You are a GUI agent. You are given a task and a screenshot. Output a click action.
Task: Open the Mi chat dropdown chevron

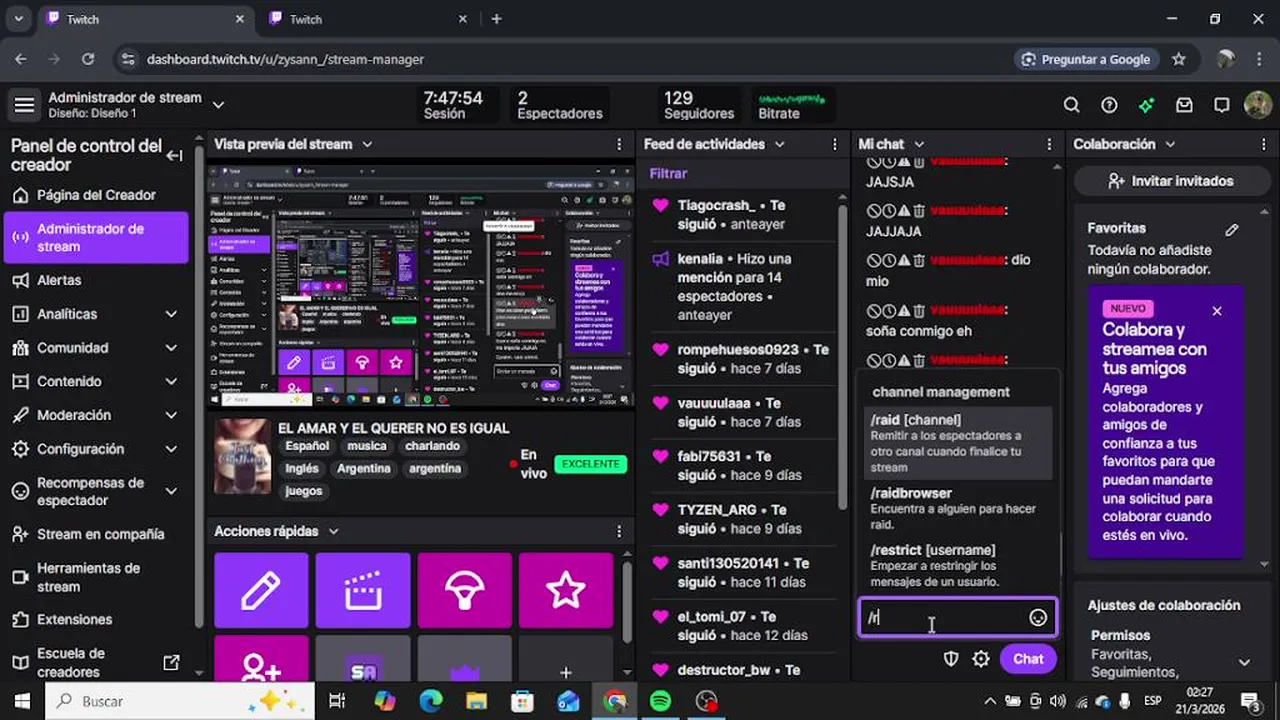click(x=919, y=144)
